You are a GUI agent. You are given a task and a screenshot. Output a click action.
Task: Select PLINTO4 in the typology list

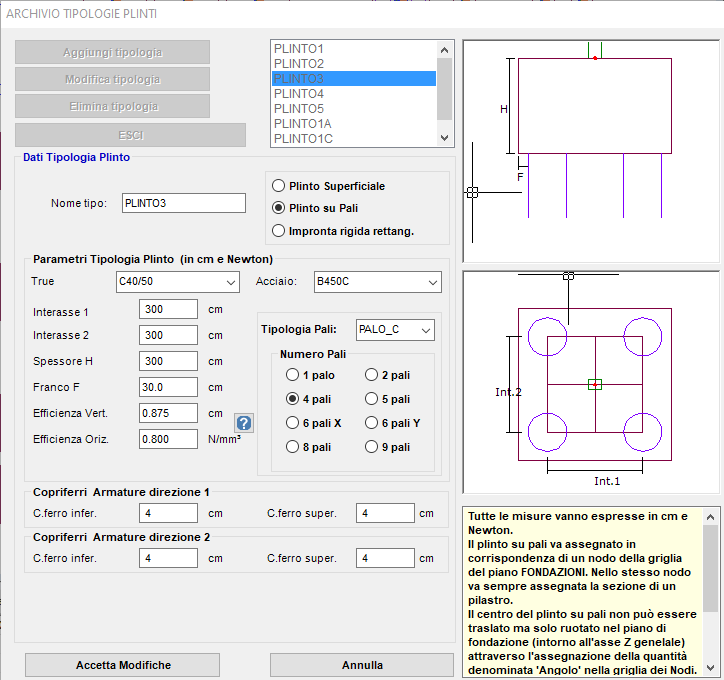(x=354, y=94)
